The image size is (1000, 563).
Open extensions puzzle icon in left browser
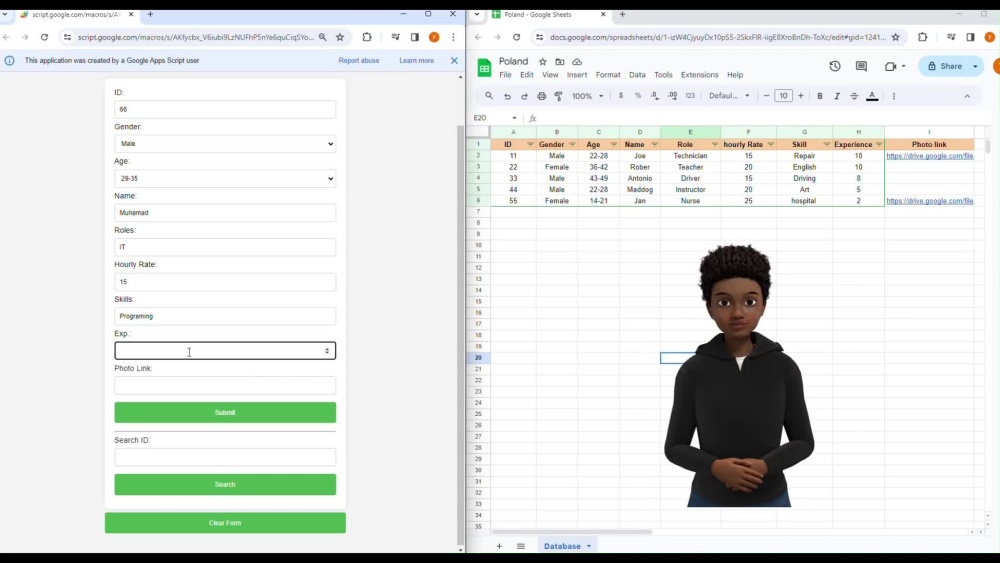(367, 37)
